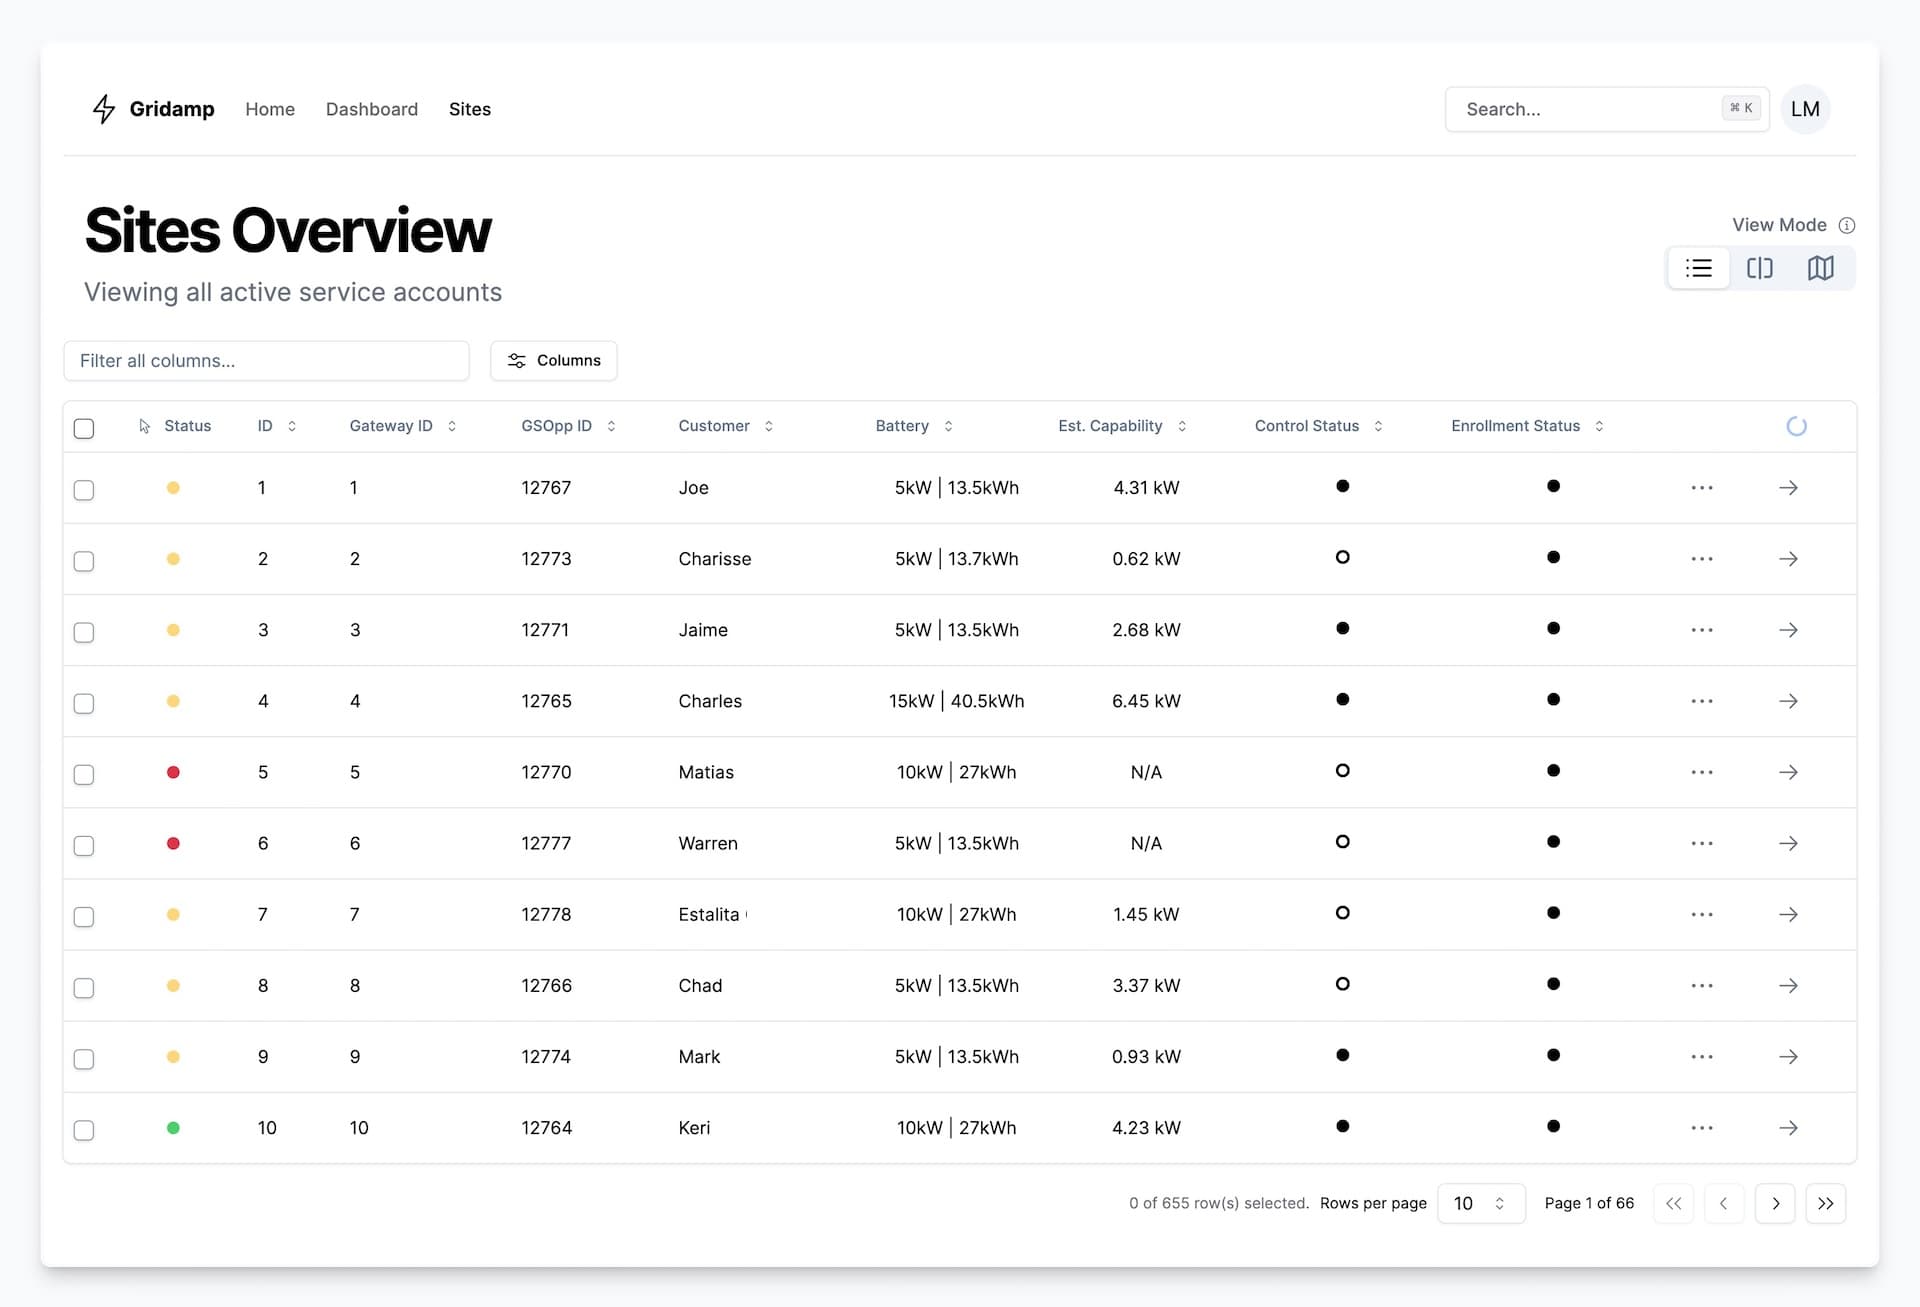1920x1307 pixels.
Task: Open the three-dot menu on Matias's row
Action: (x=1702, y=772)
